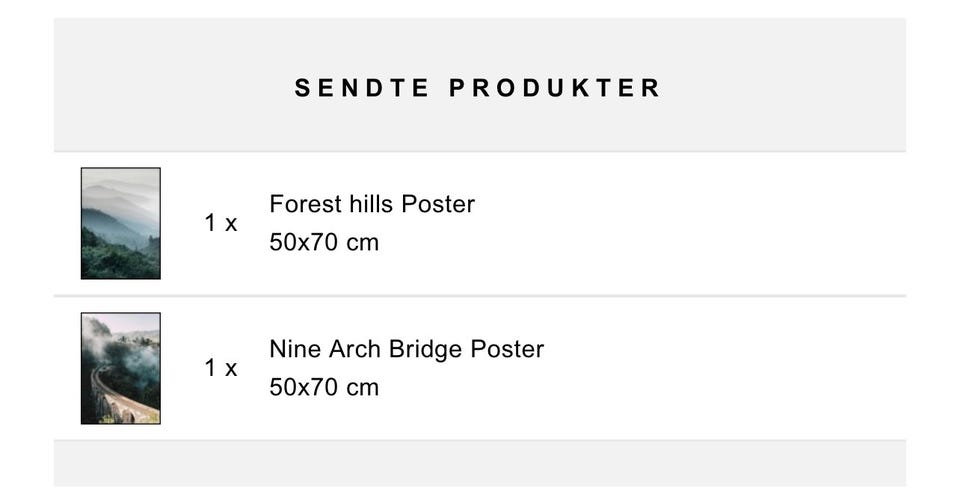Open the Forest hills poster thumbnail
The image size is (960, 503).
tap(120, 223)
